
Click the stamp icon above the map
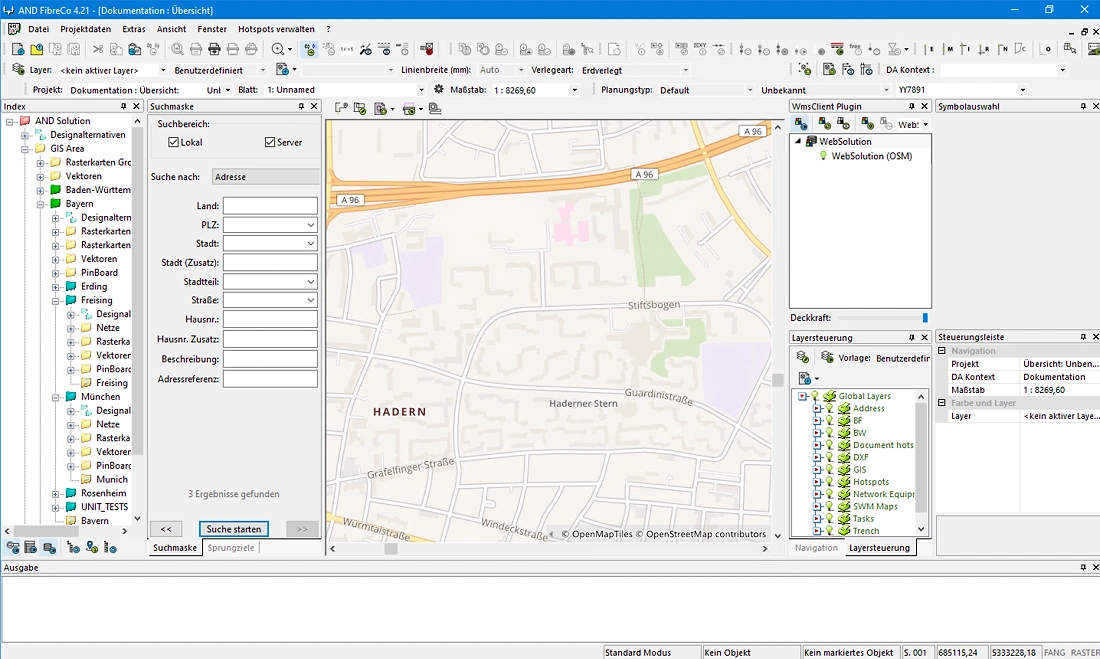tap(435, 109)
